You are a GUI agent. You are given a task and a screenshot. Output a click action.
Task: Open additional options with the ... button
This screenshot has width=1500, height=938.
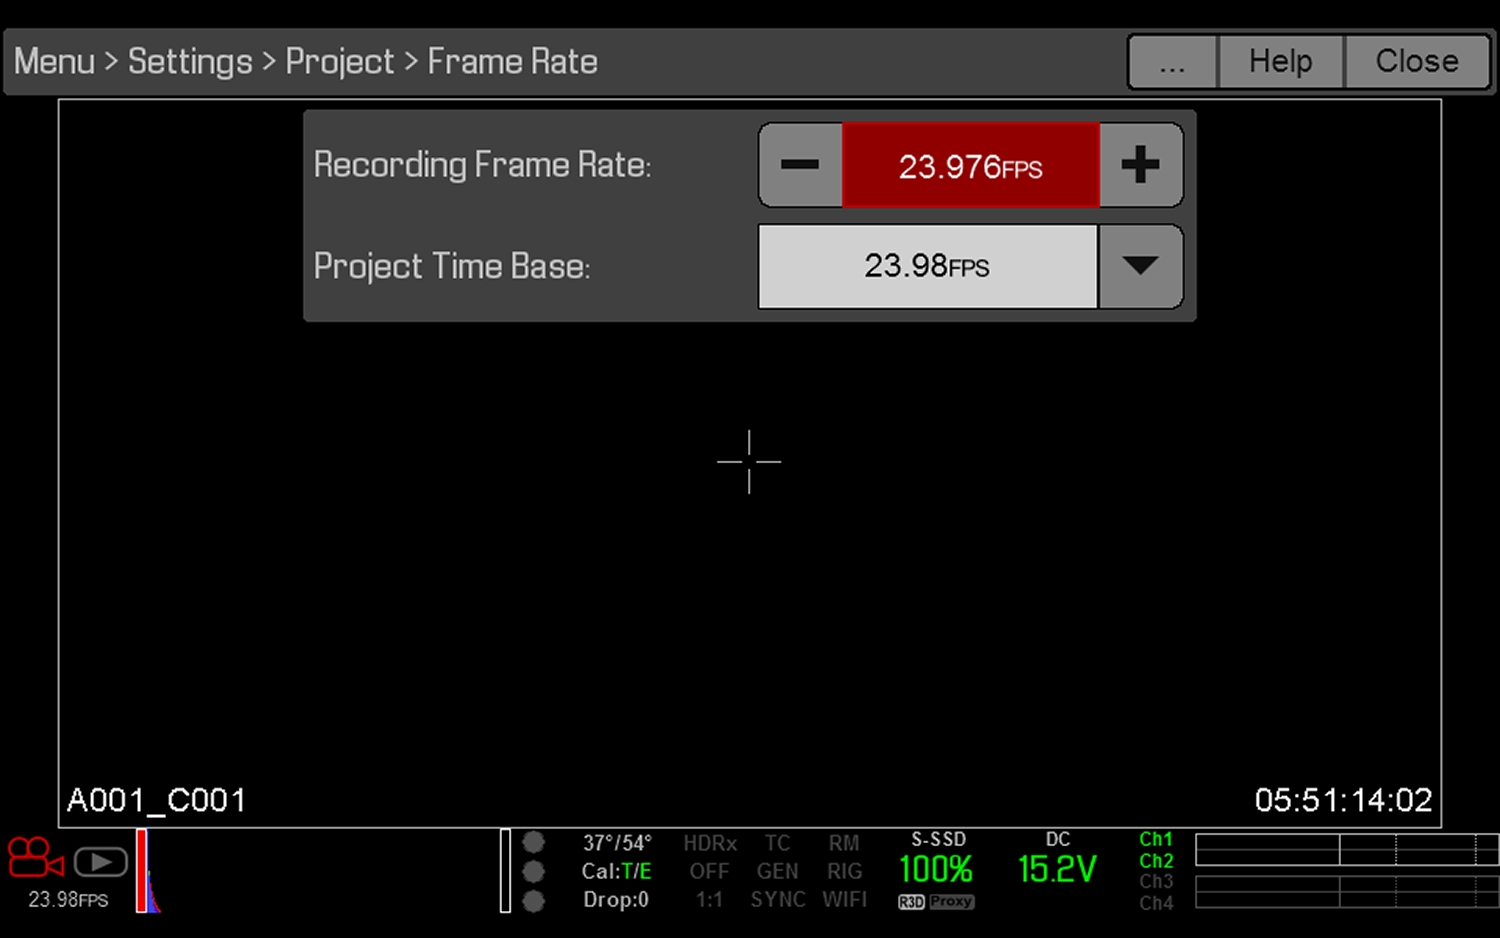pos(1172,61)
